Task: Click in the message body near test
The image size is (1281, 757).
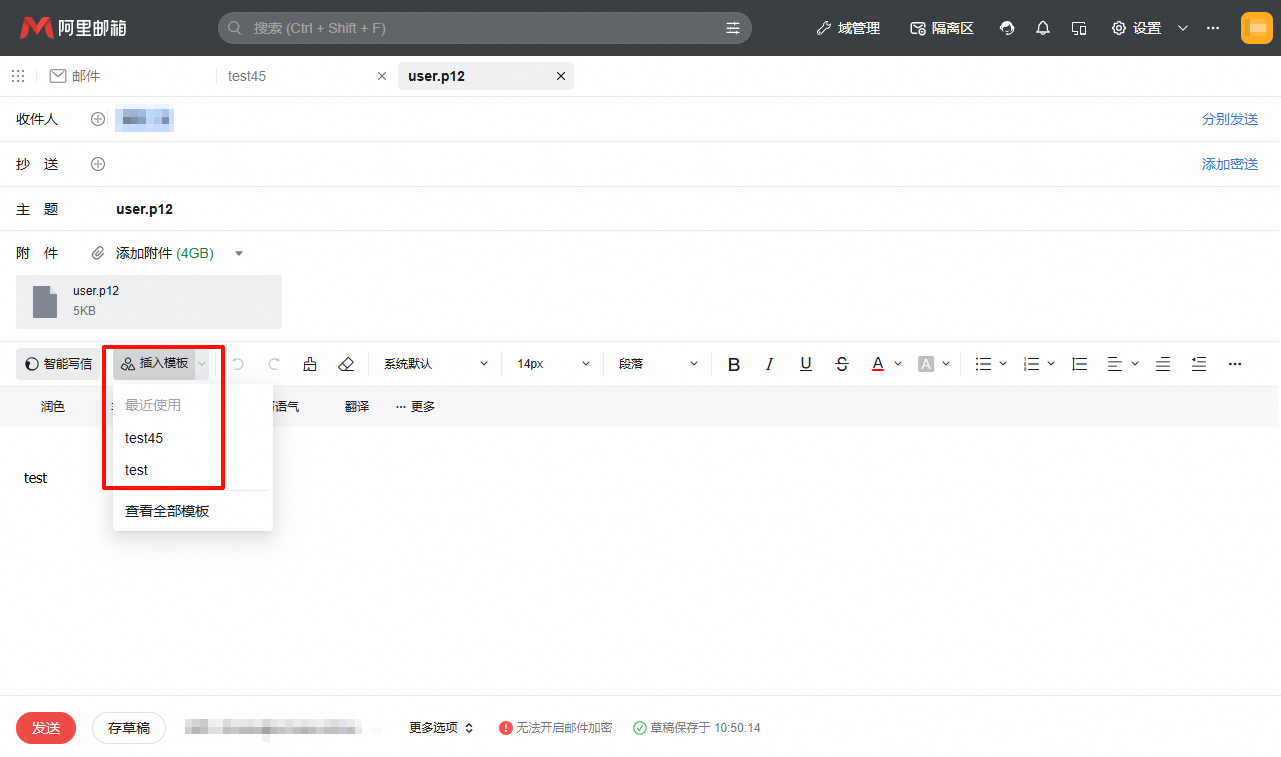Action: 36,478
